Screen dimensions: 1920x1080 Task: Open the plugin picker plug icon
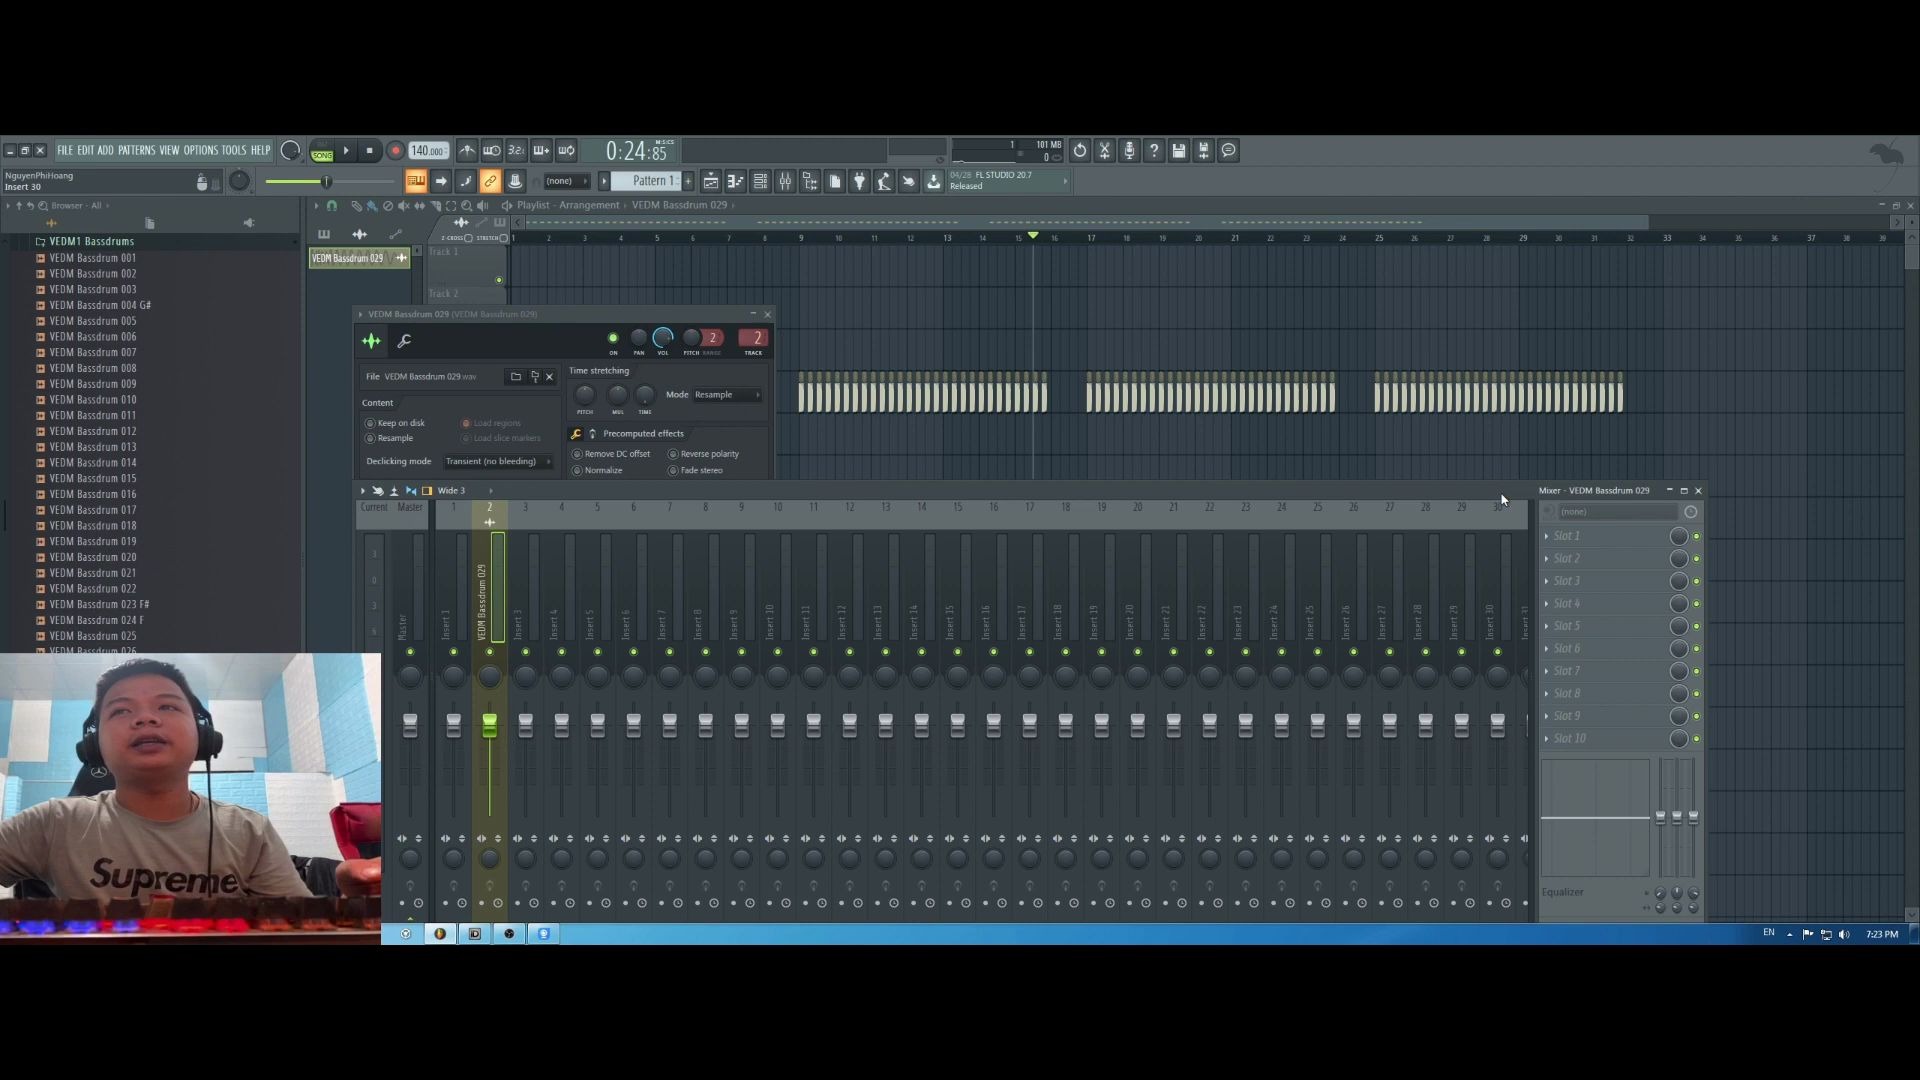(859, 181)
